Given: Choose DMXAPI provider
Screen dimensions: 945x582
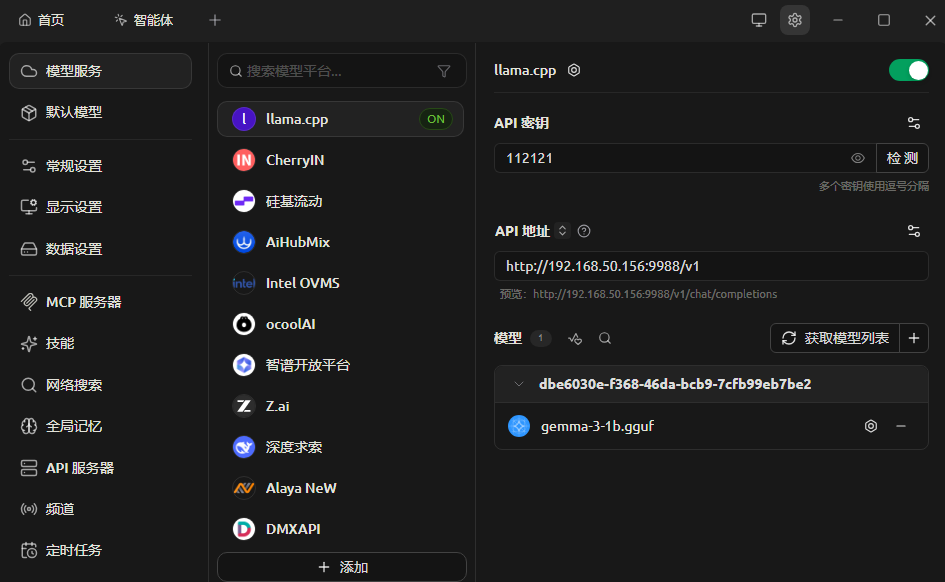Looking at the screenshot, I should click(341, 529).
